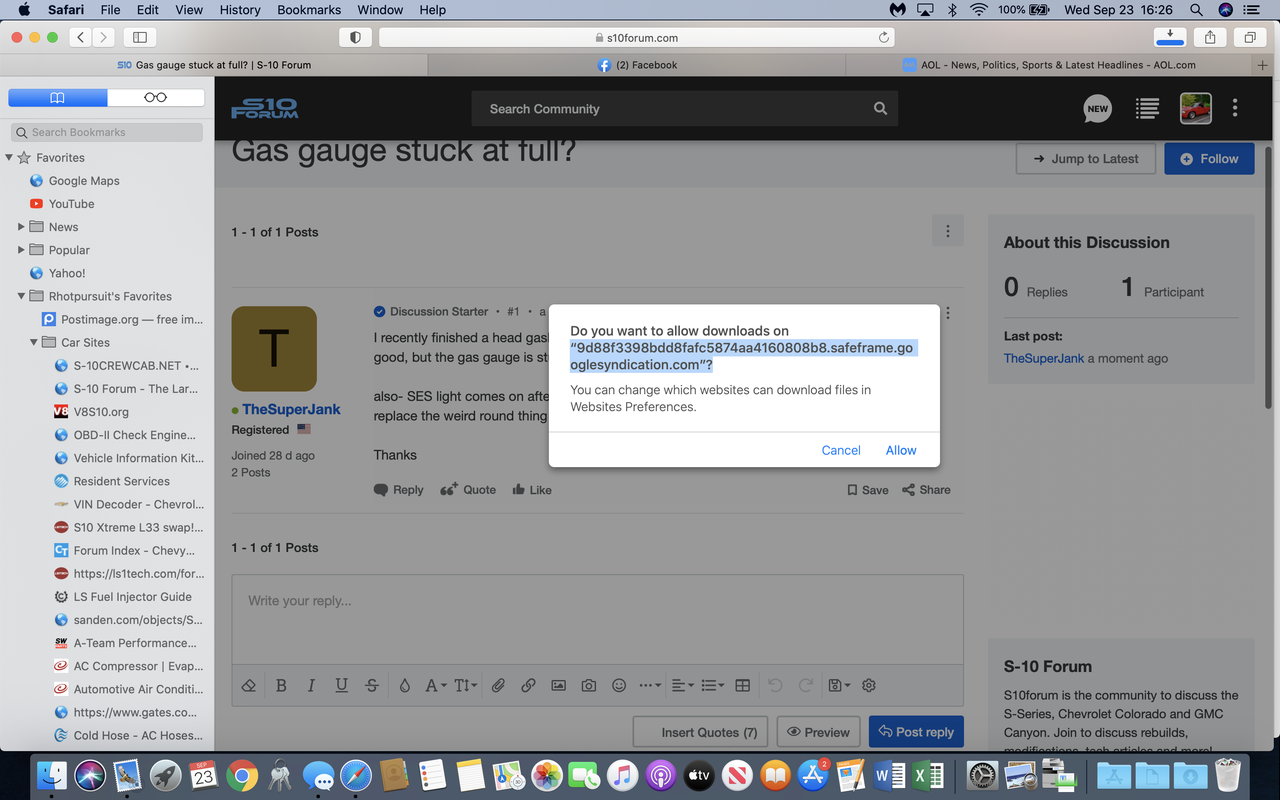Click the Insert Quotes (7) button
This screenshot has width=1280, height=800.
pyautogui.click(x=699, y=732)
